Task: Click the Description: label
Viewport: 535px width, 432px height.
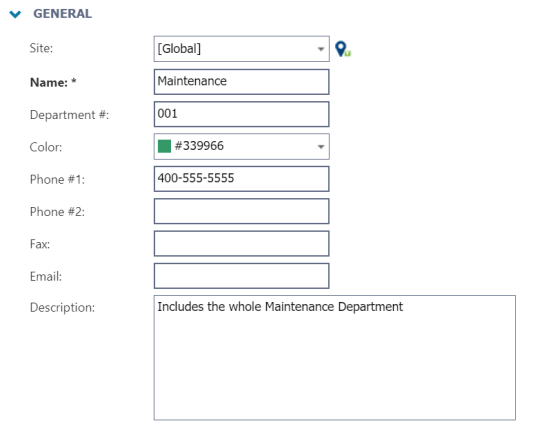Action: point(62,307)
